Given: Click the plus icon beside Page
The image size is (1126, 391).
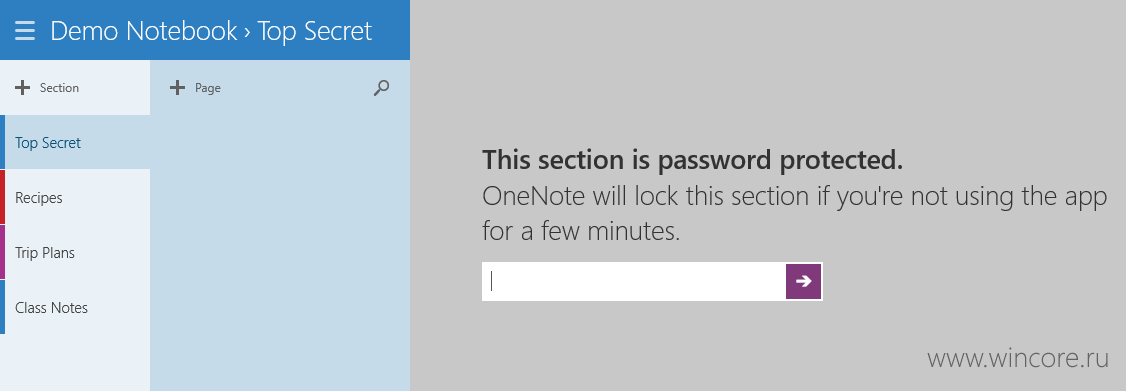Looking at the screenshot, I should pos(177,88).
